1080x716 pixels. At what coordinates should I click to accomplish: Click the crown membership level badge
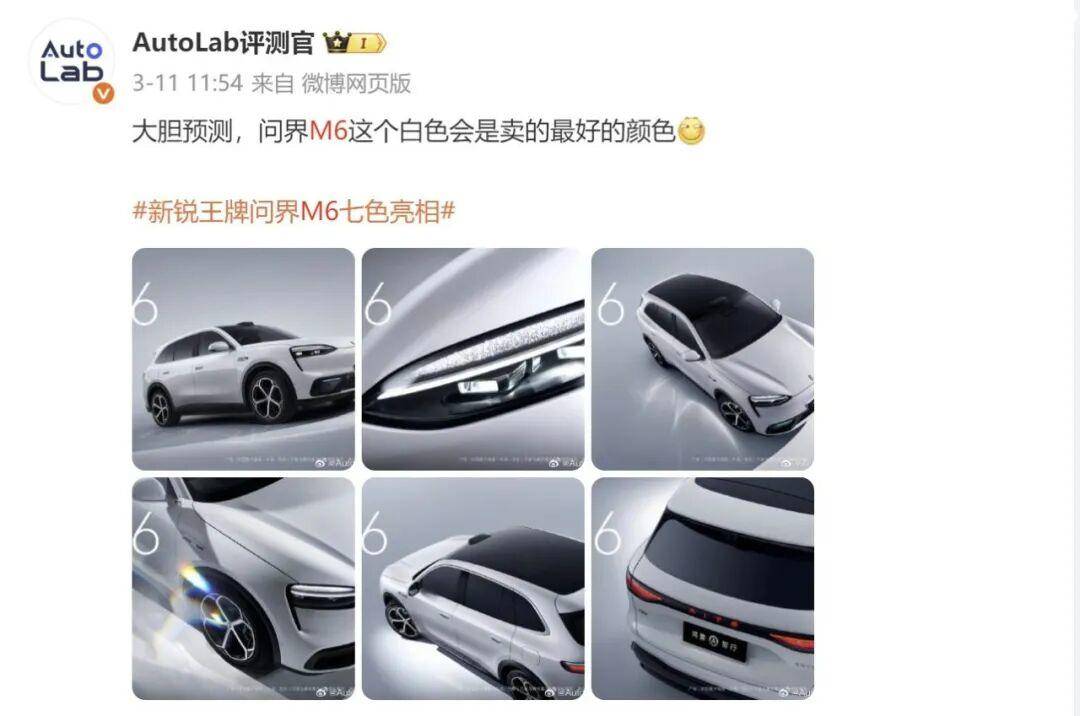tap(355, 43)
